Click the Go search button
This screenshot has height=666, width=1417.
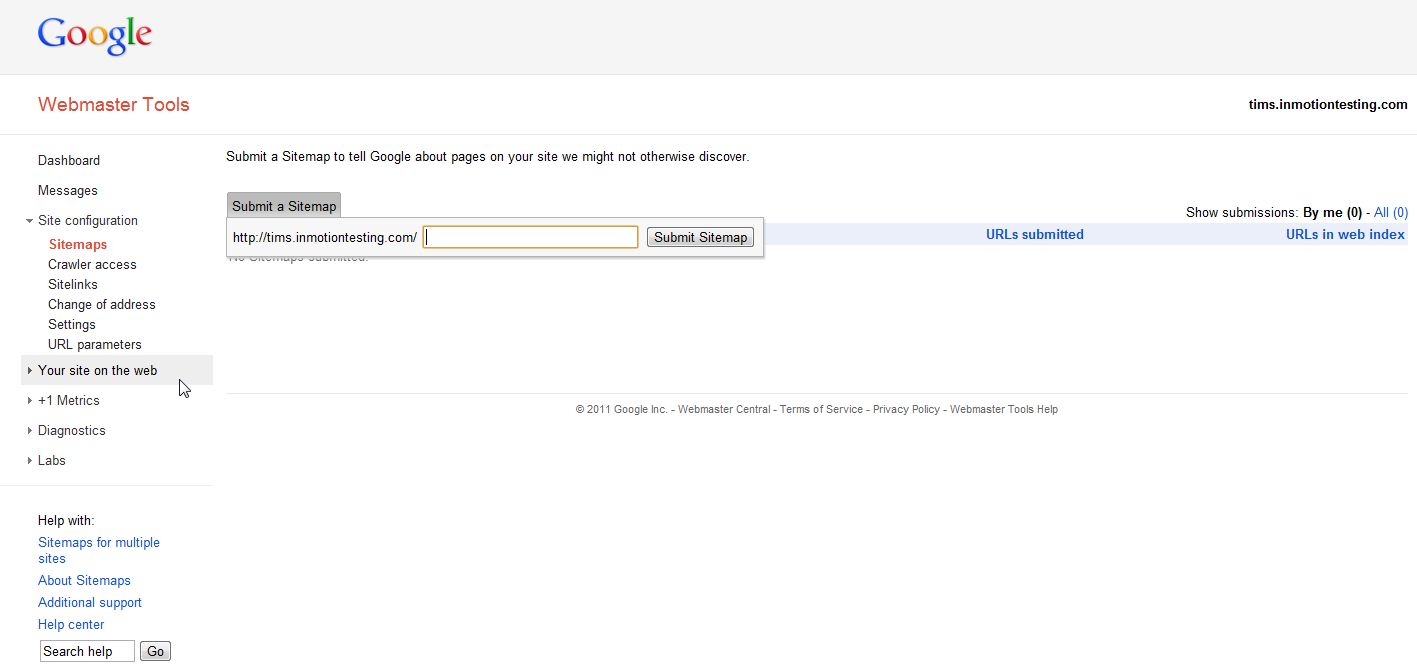pyautogui.click(x=155, y=651)
